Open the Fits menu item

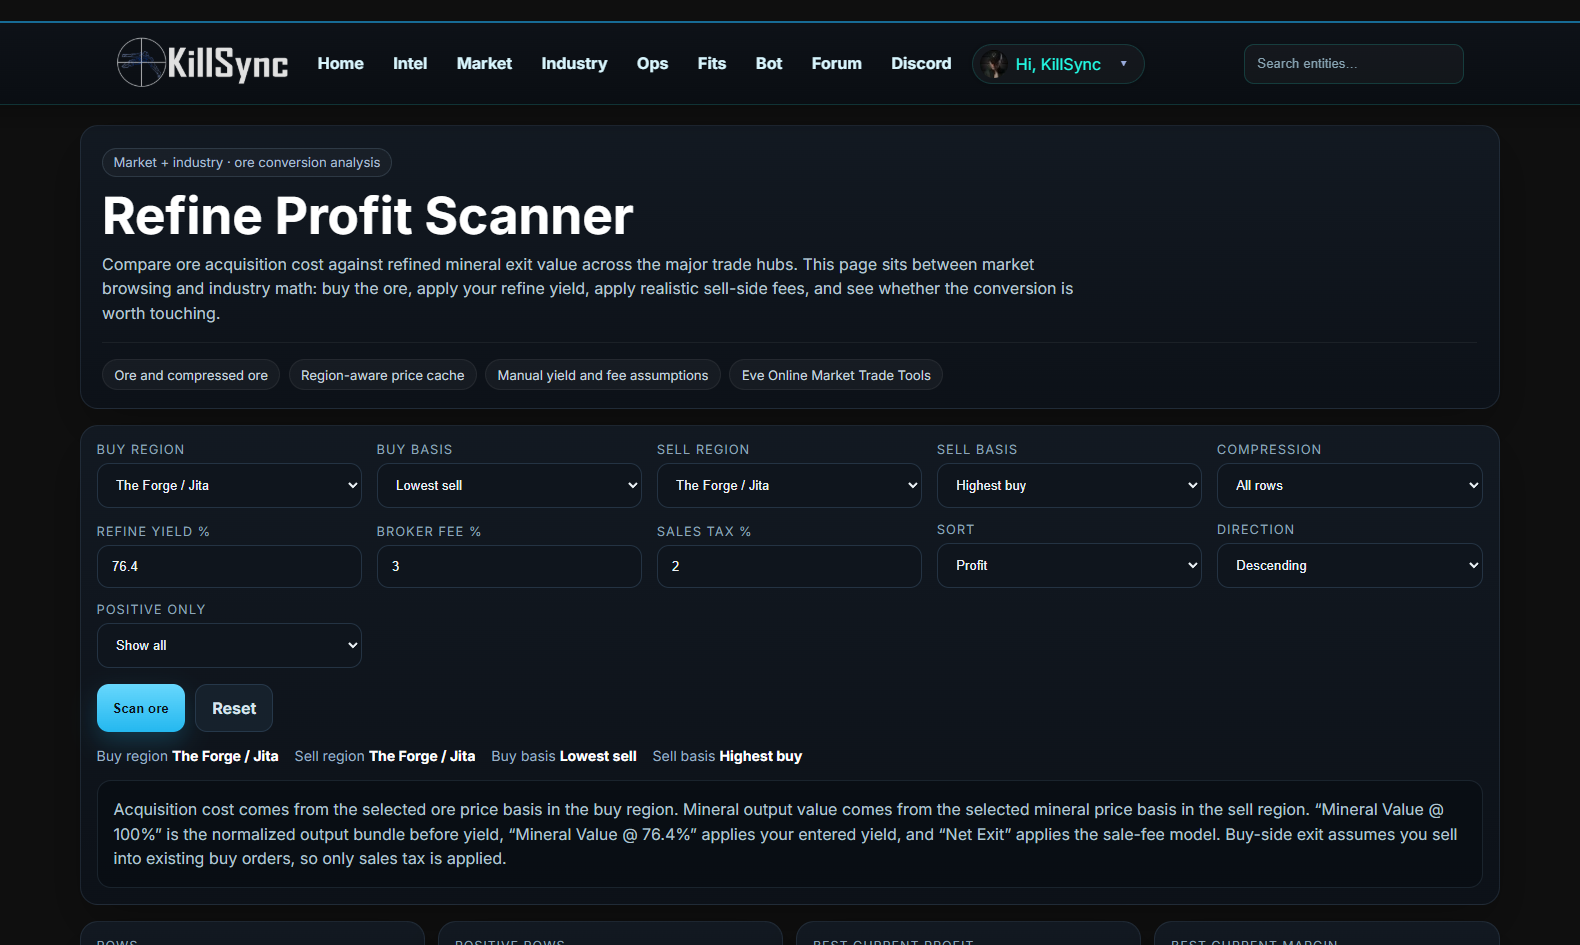(711, 63)
